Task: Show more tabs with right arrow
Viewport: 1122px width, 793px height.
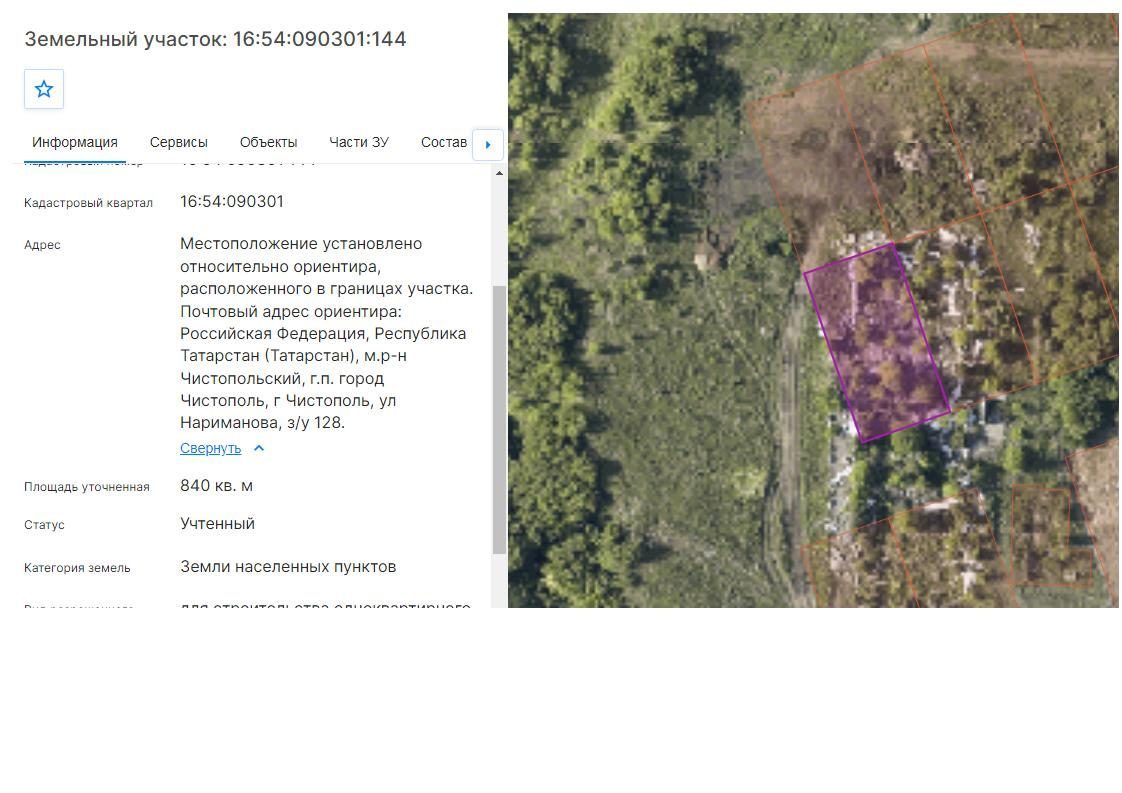Action: [x=488, y=145]
